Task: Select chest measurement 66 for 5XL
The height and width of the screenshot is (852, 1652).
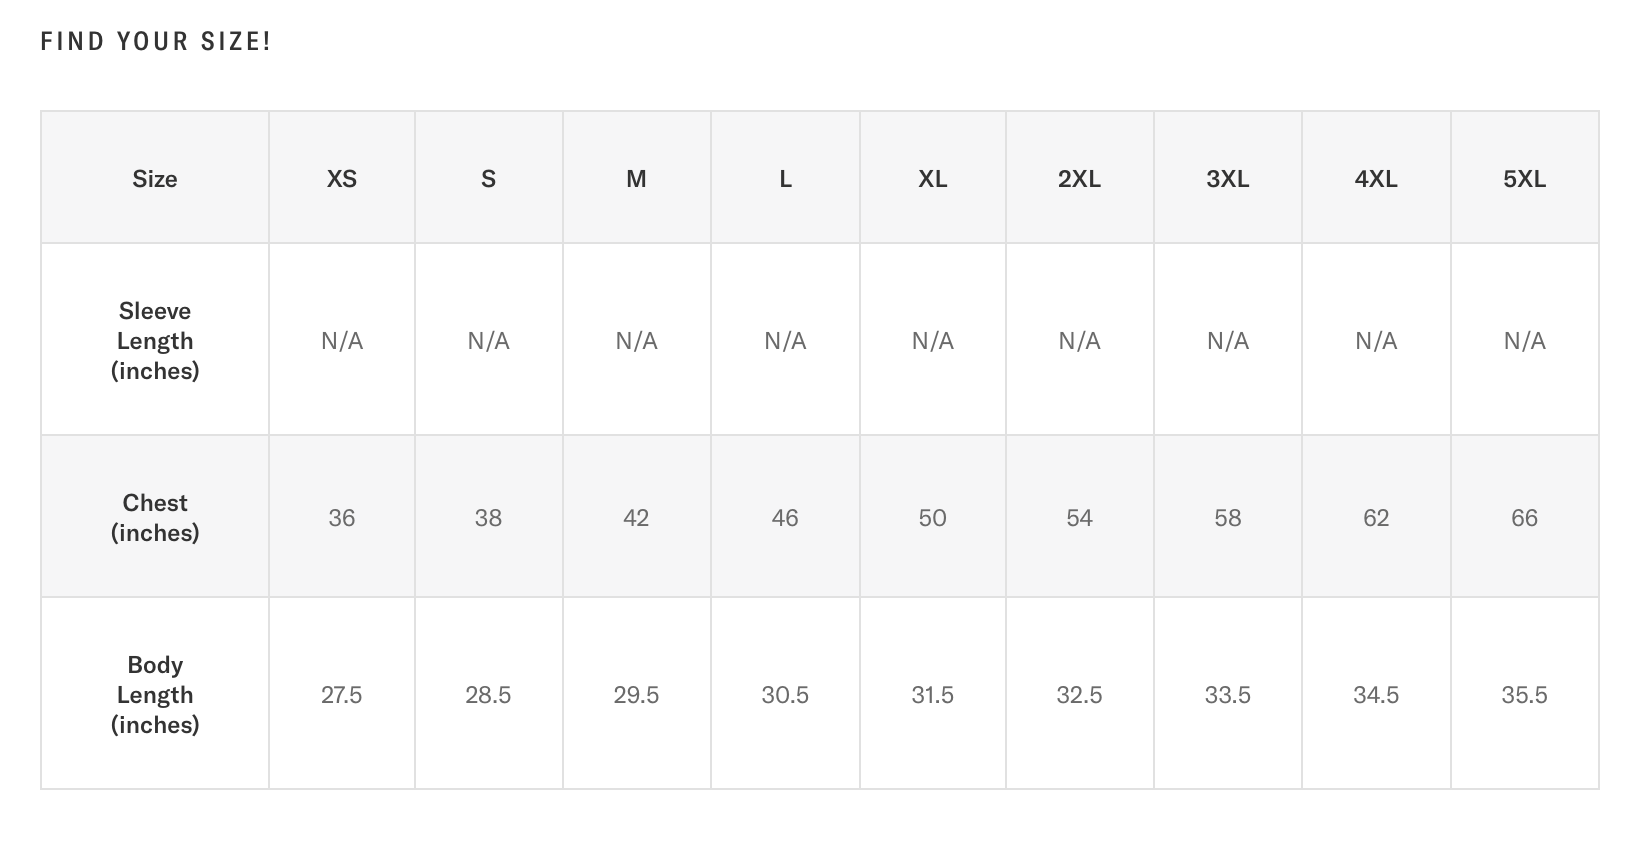Action: (1524, 517)
